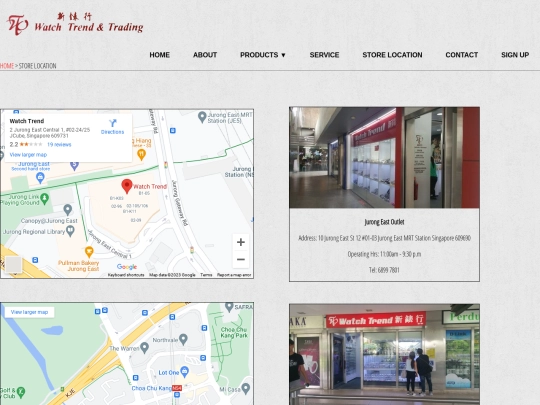
Task: Click the Jurong Regional Library marker
Action: coord(70,231)
